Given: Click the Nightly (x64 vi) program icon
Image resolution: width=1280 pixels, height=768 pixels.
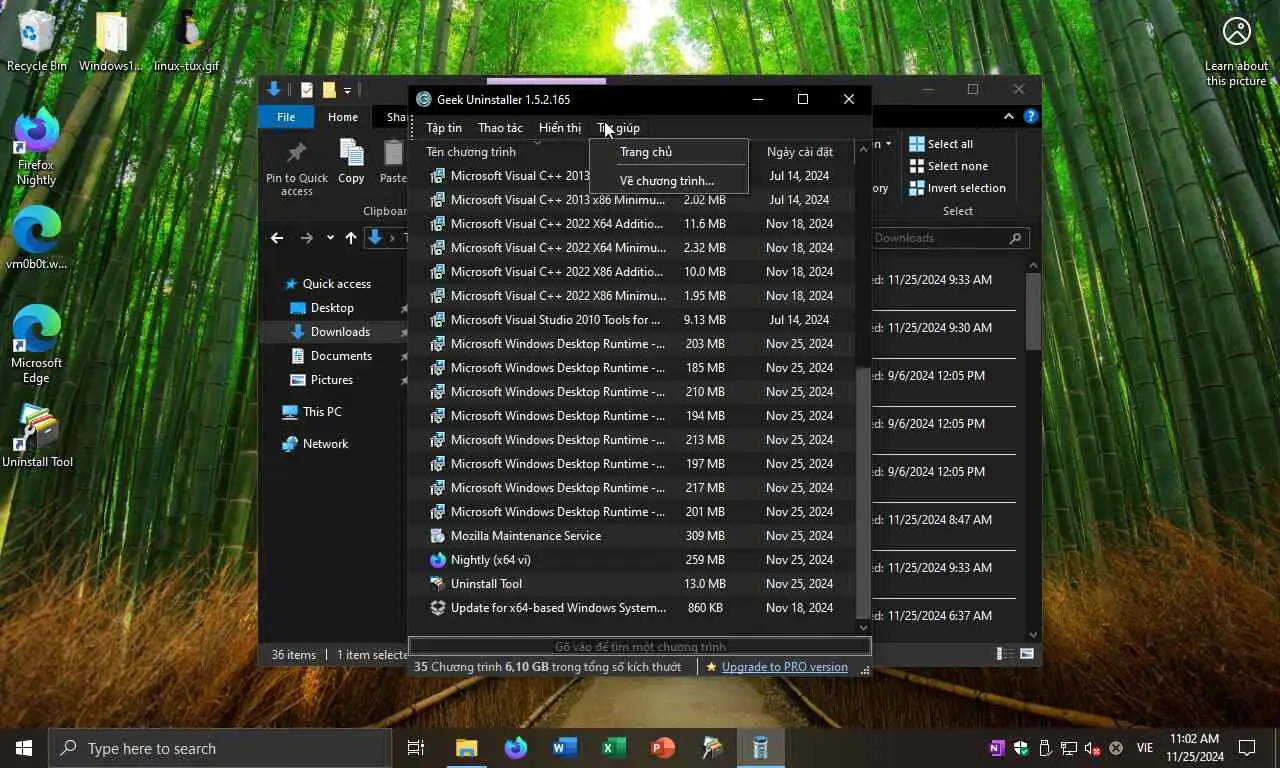Looking at the screenshot, I should click(437, 560).
